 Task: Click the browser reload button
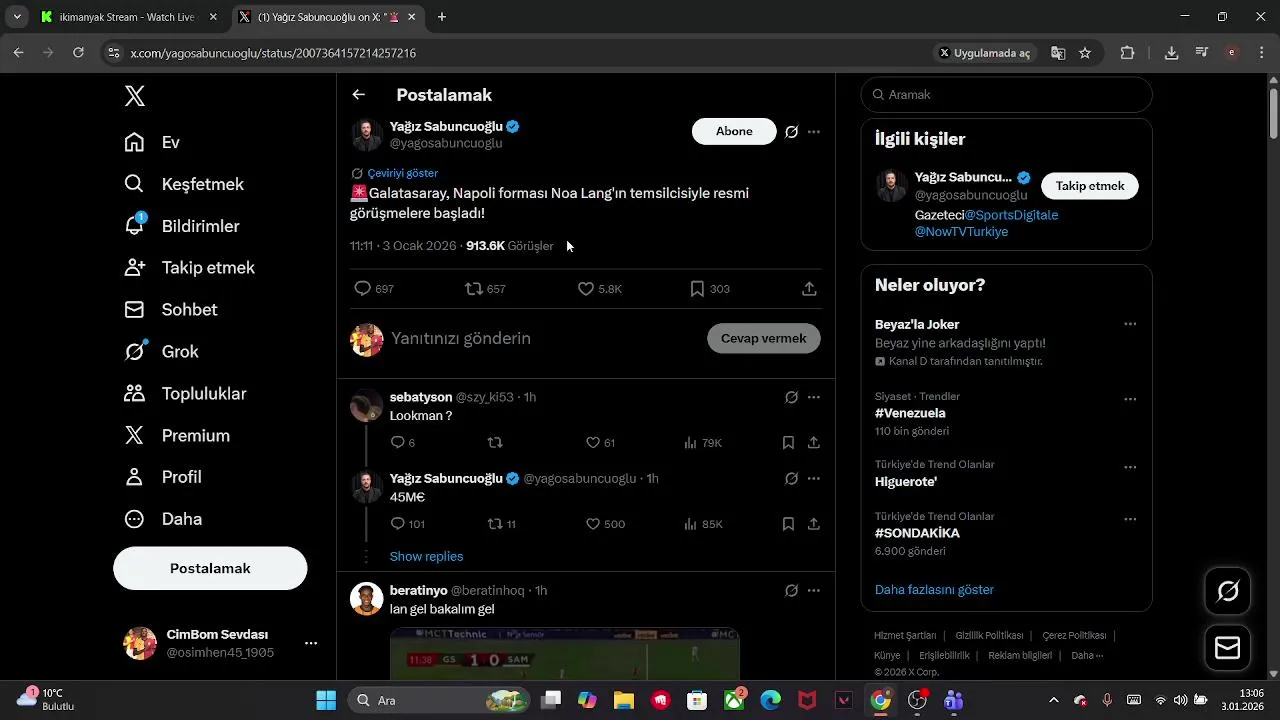[x=78, y=53]
